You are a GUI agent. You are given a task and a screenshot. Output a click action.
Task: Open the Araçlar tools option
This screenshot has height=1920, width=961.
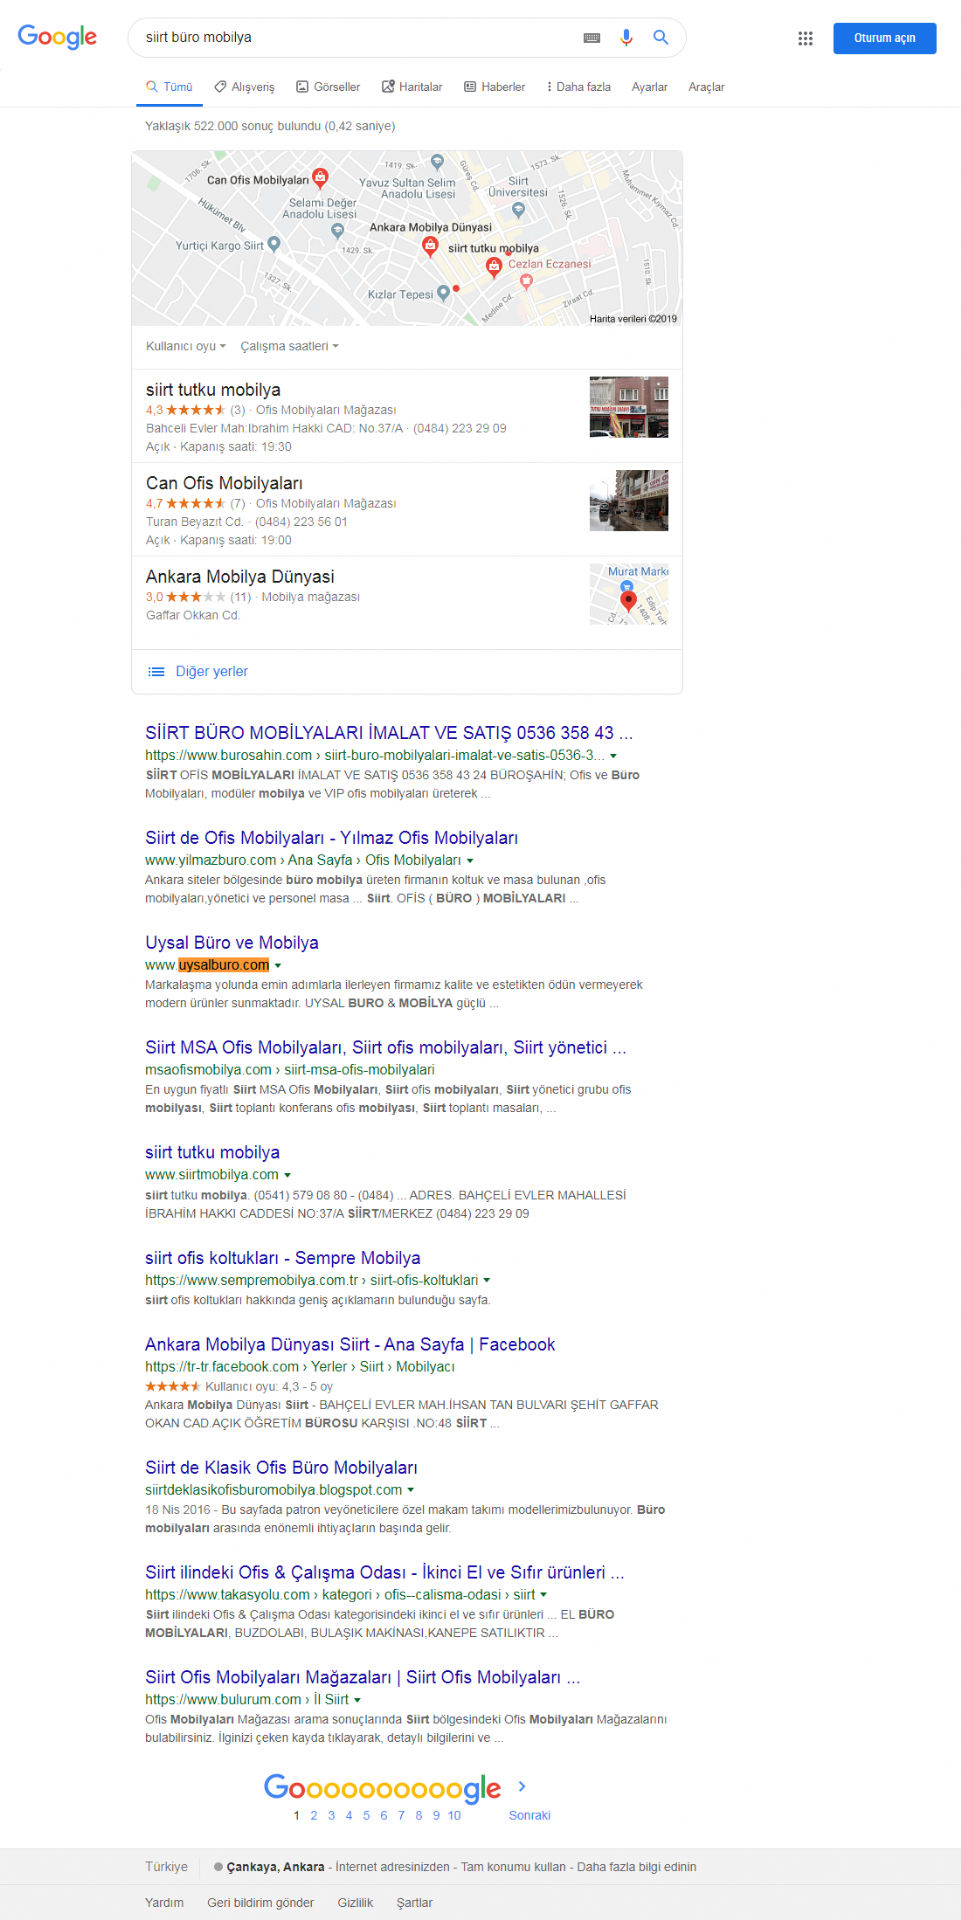coord(706,87)
